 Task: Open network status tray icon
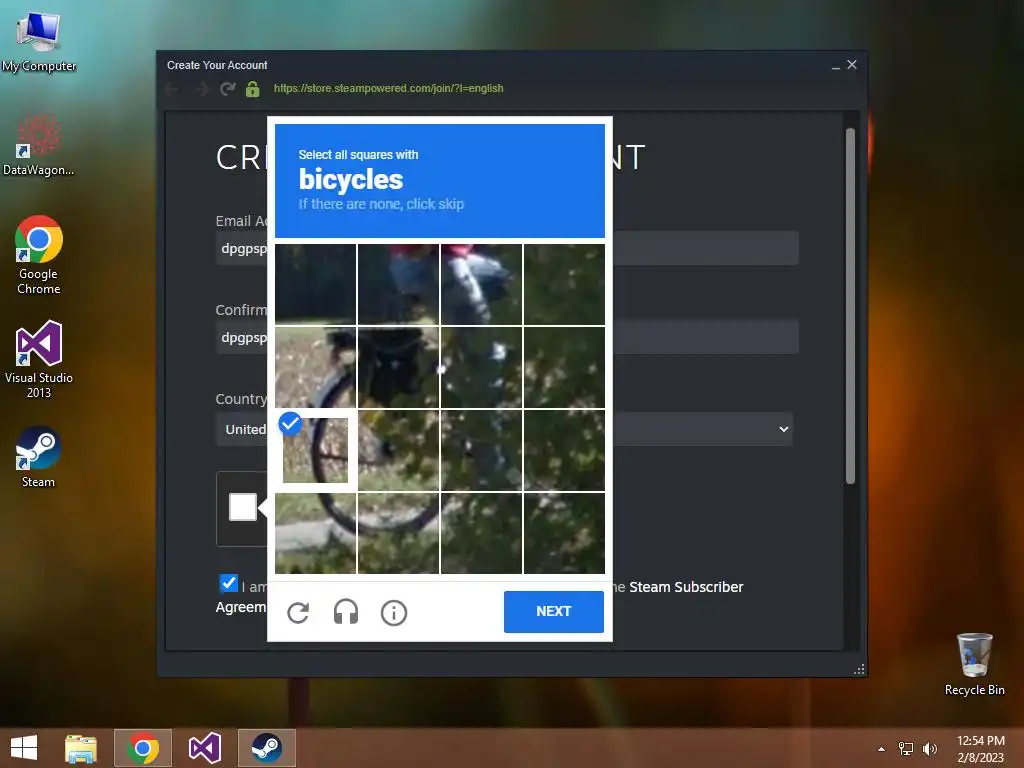point(906,749)
